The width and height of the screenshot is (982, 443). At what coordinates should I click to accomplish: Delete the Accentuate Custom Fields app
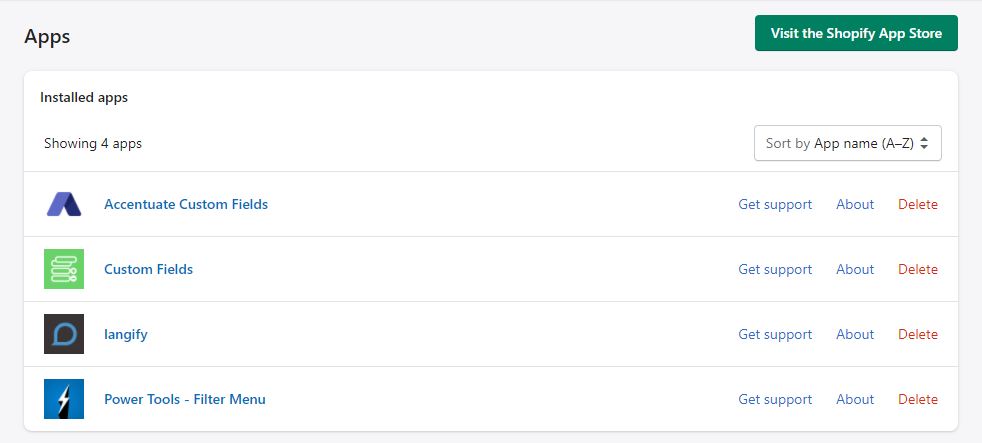[918, 204]
